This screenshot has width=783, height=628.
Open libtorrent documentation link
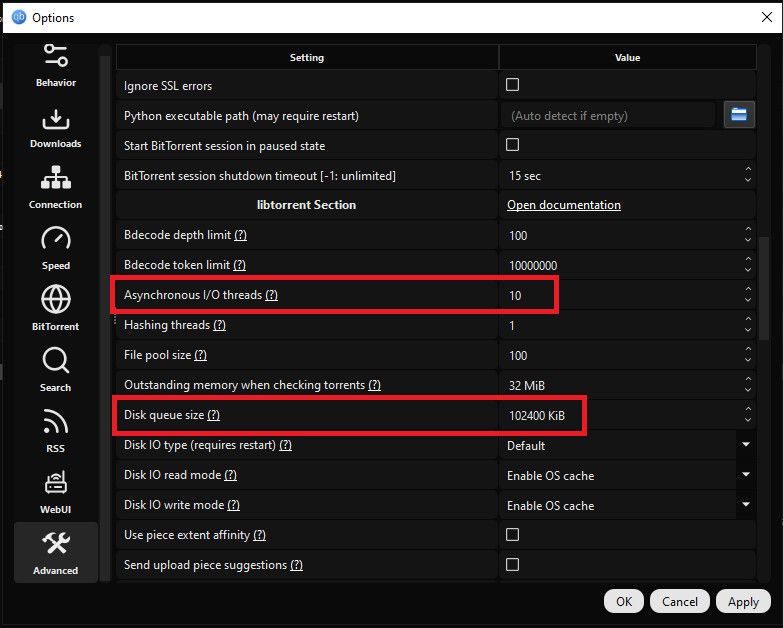[564, 205]
